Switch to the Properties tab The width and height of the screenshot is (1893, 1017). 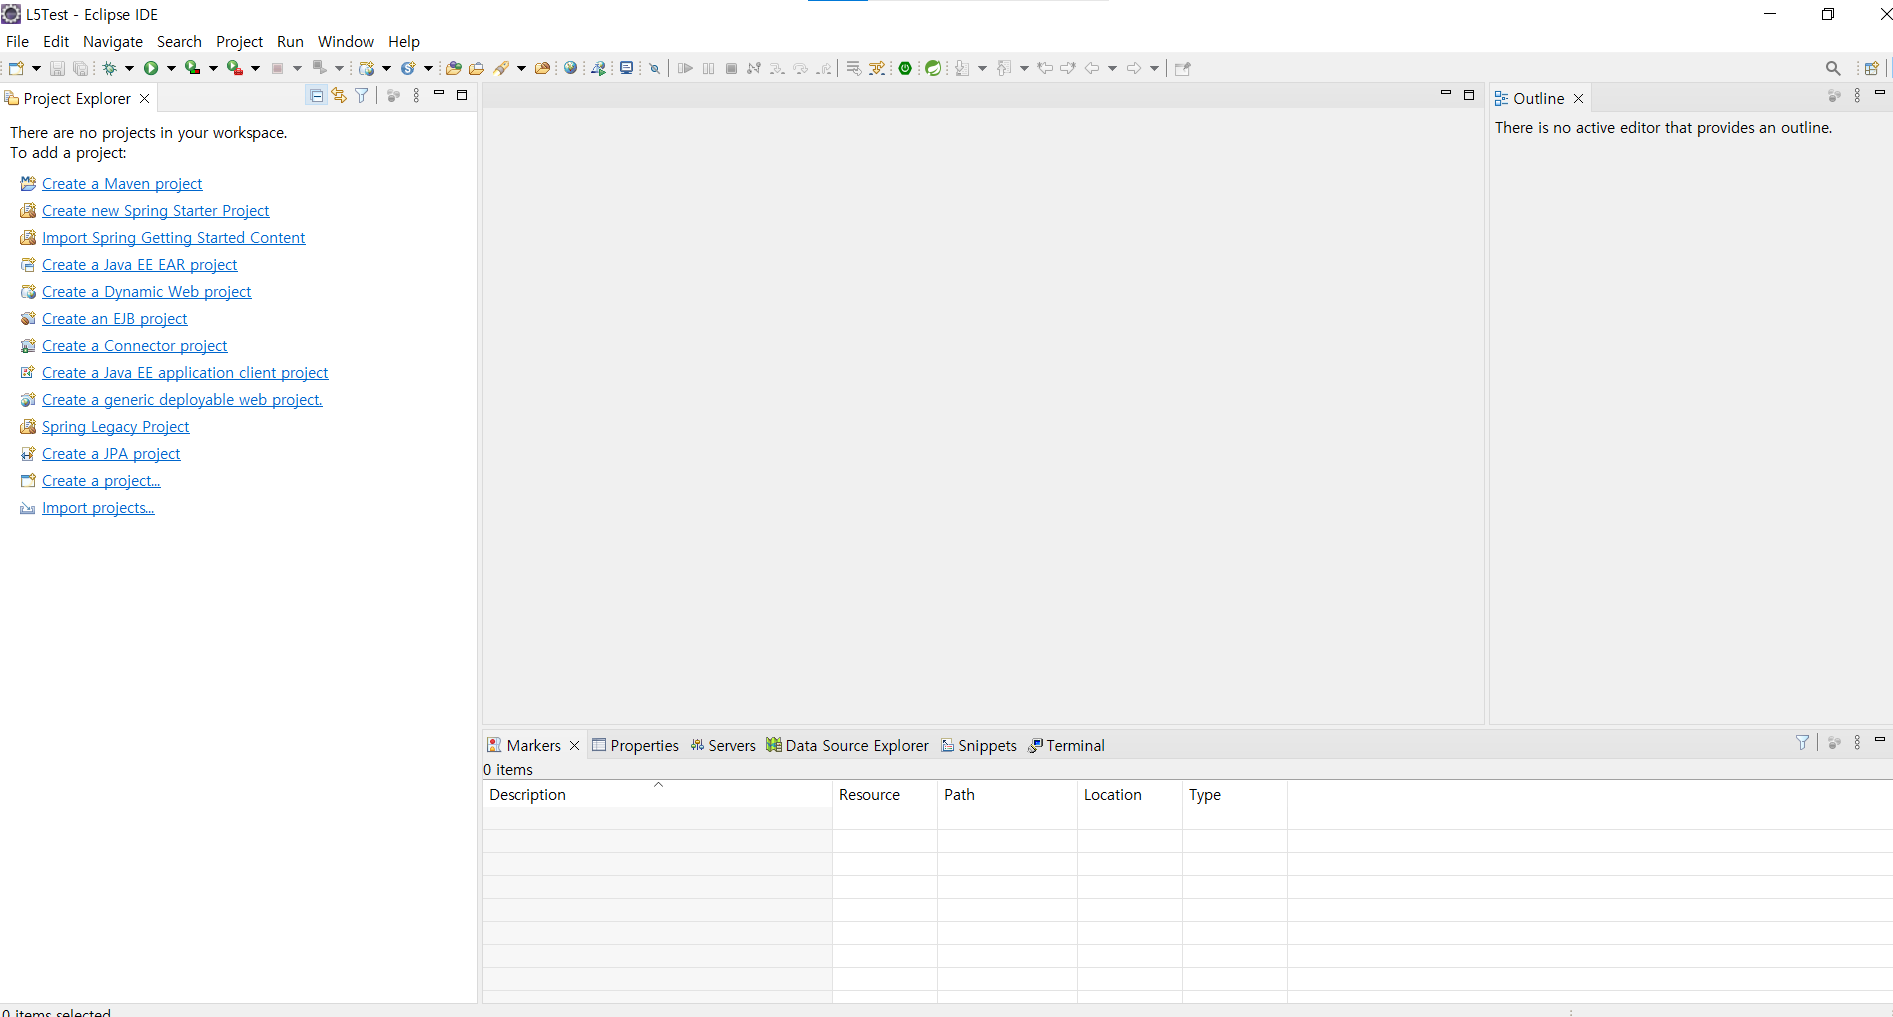[x=635, y=745]
